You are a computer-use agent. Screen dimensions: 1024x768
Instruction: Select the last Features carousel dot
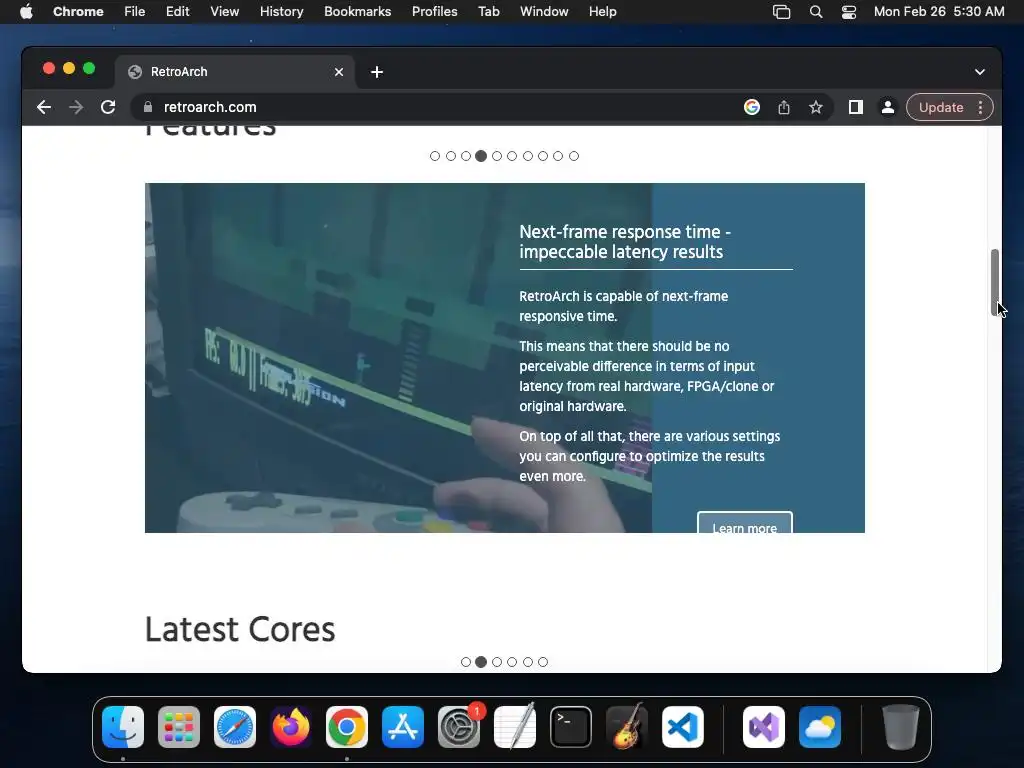(x=574, y=156)
